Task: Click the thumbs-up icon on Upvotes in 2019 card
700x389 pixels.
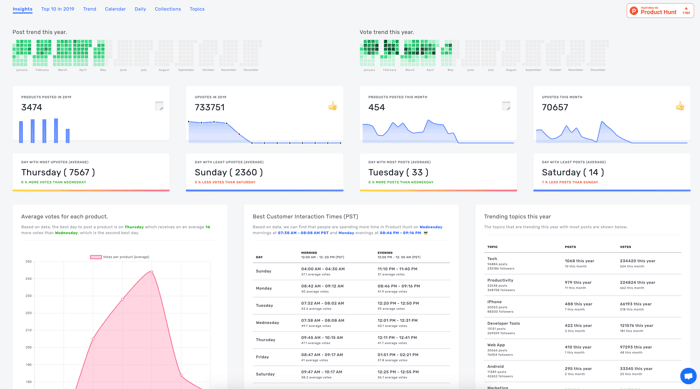Action: (333, 106)
